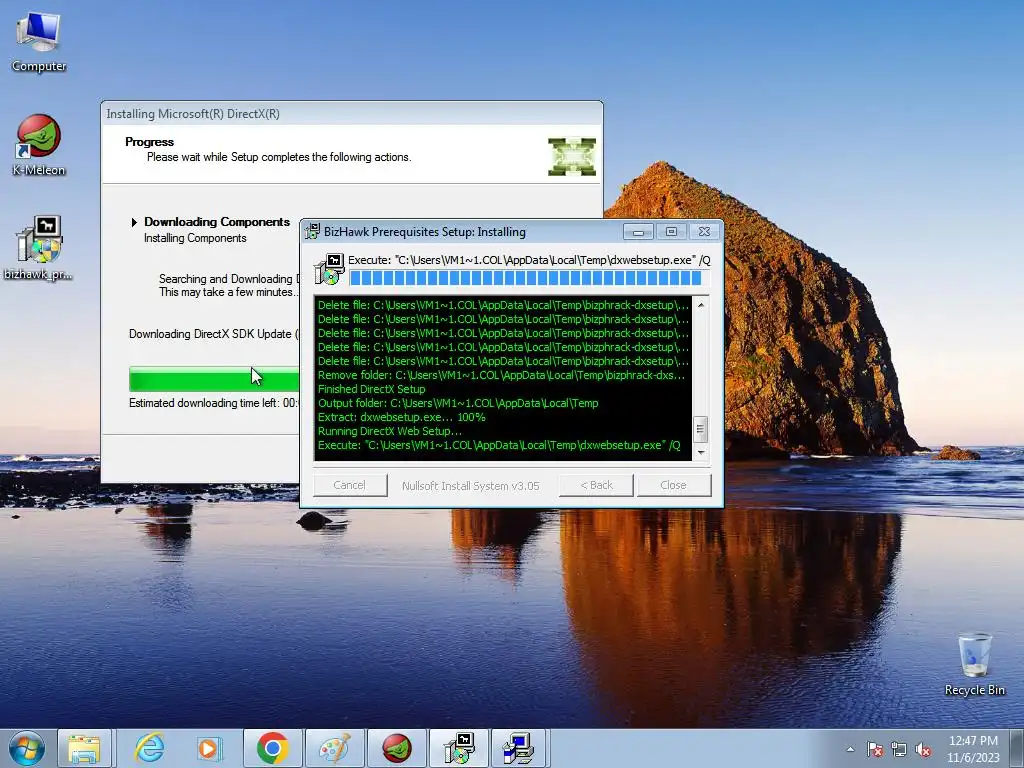Click the Downloading Components arrow marker
Image resolution: width=1024 pixels, height=768 pixels.
pos(134,222)
